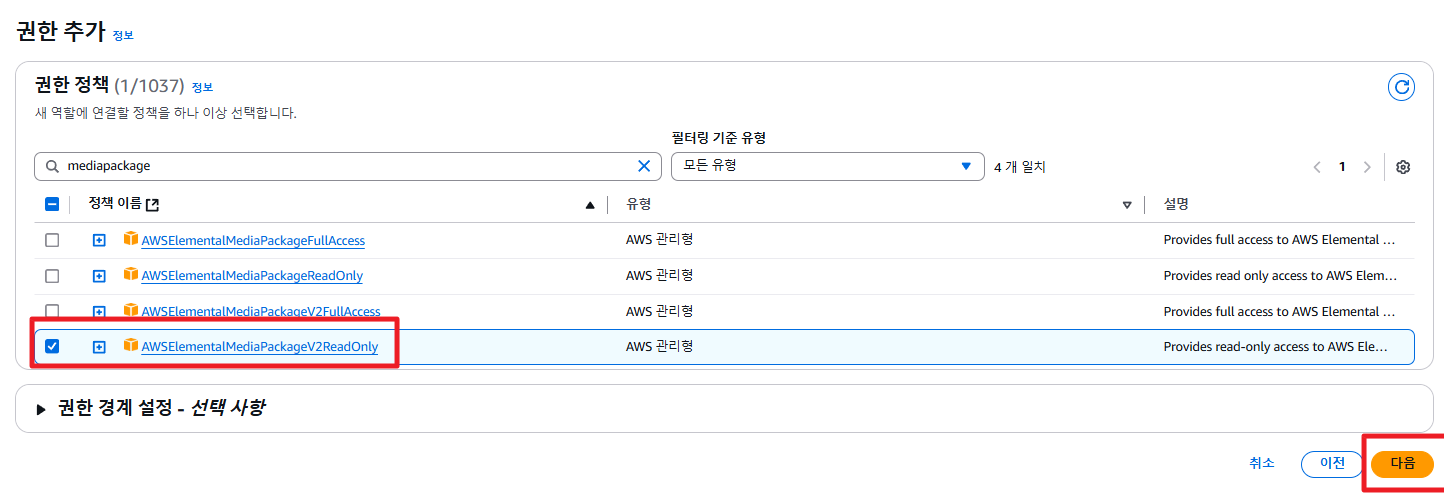Screen dimensions: 1444x500
Task: Clear the mediapackage search text
Action: [x=644, y=166]
